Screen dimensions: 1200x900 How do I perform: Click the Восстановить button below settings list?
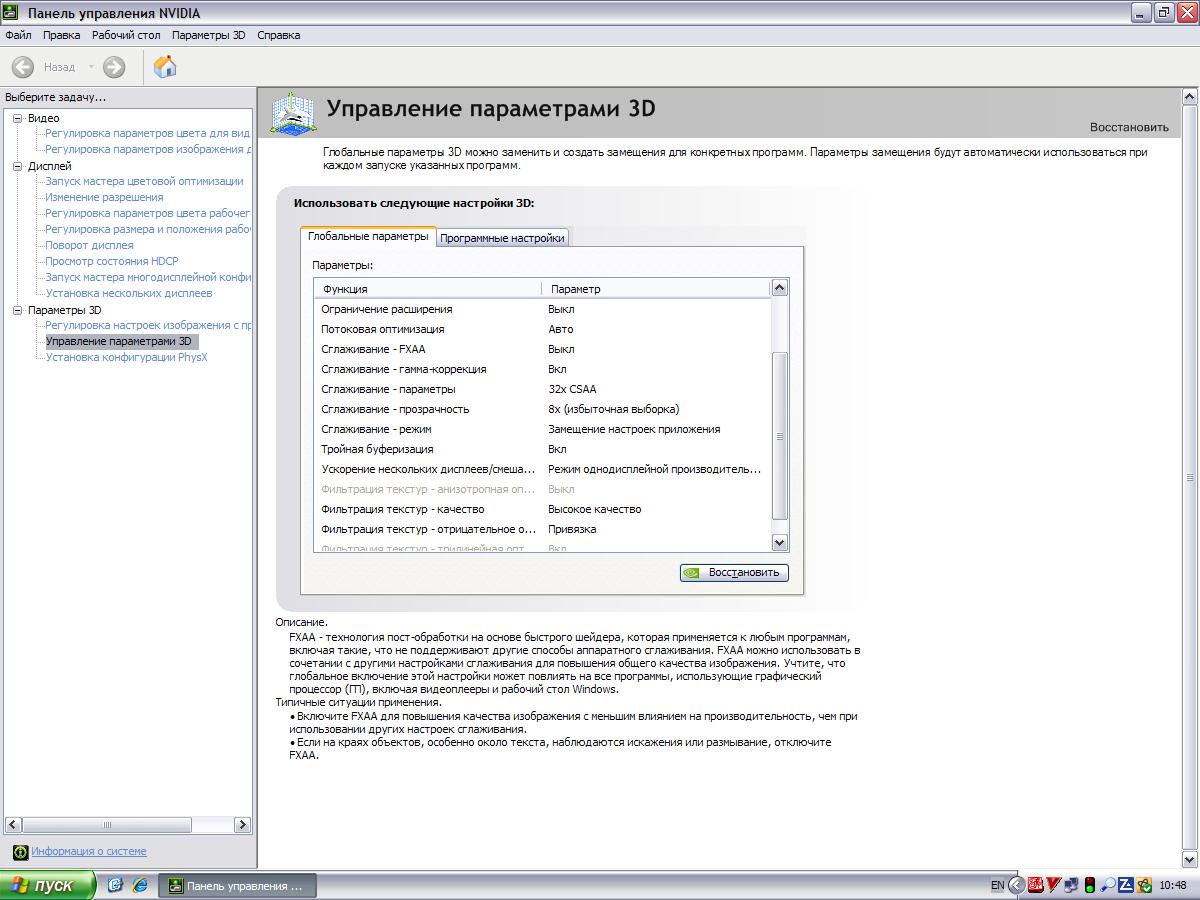(x=734, y=573)
